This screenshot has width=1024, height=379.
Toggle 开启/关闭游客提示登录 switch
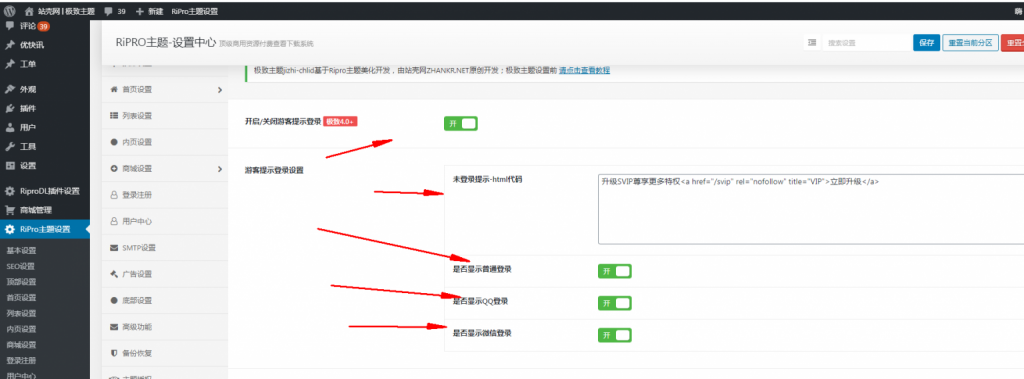coord(461,124)
